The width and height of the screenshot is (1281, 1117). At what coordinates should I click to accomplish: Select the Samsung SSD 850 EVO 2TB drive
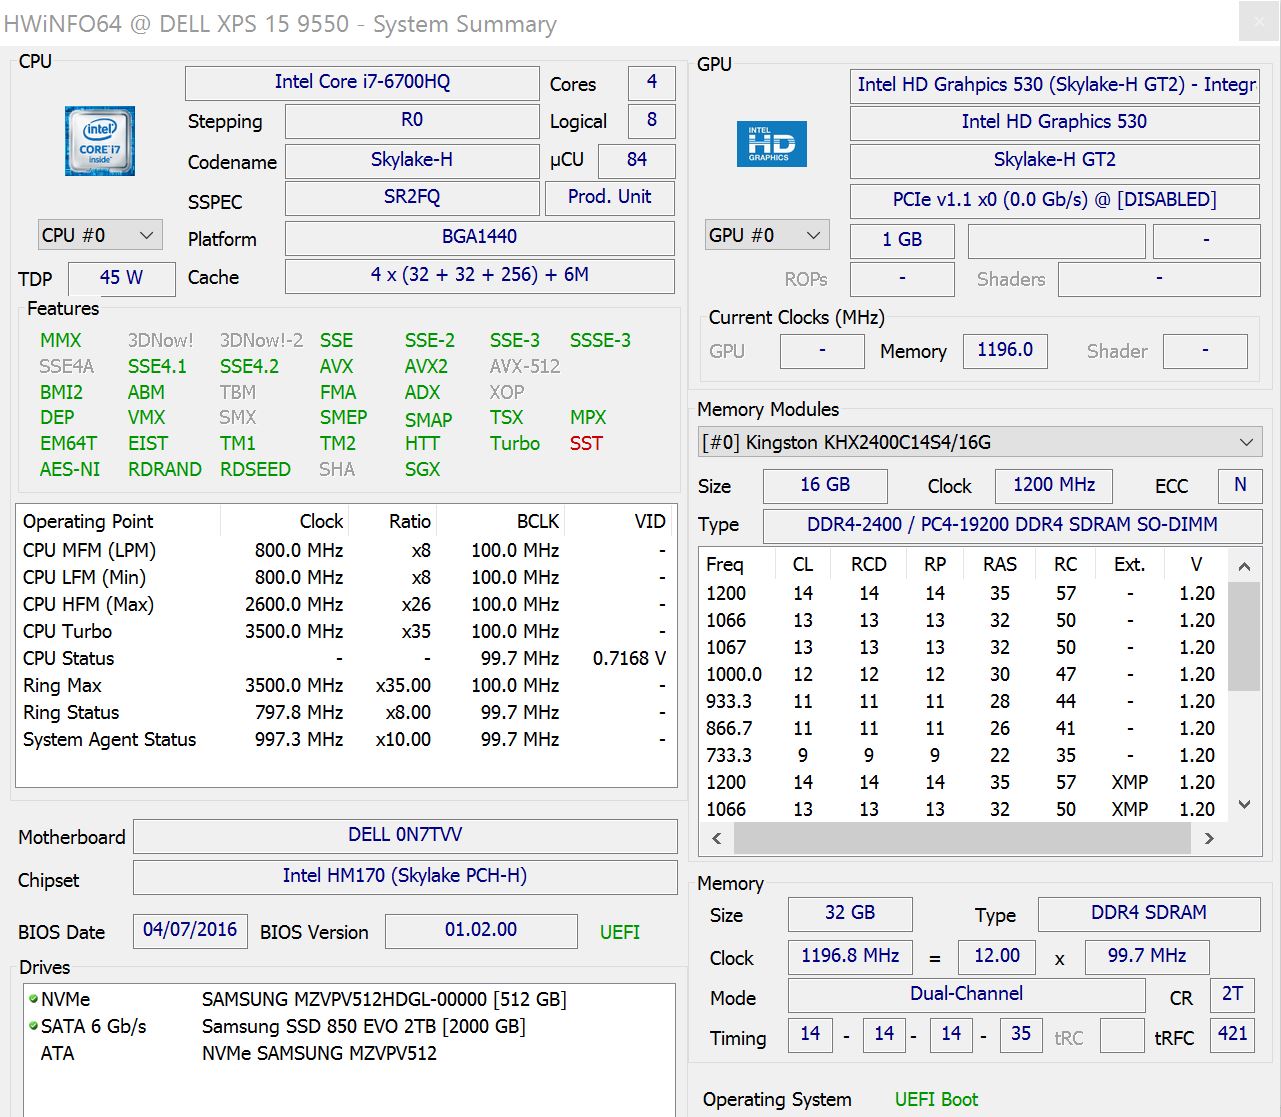coord(364,1026)
